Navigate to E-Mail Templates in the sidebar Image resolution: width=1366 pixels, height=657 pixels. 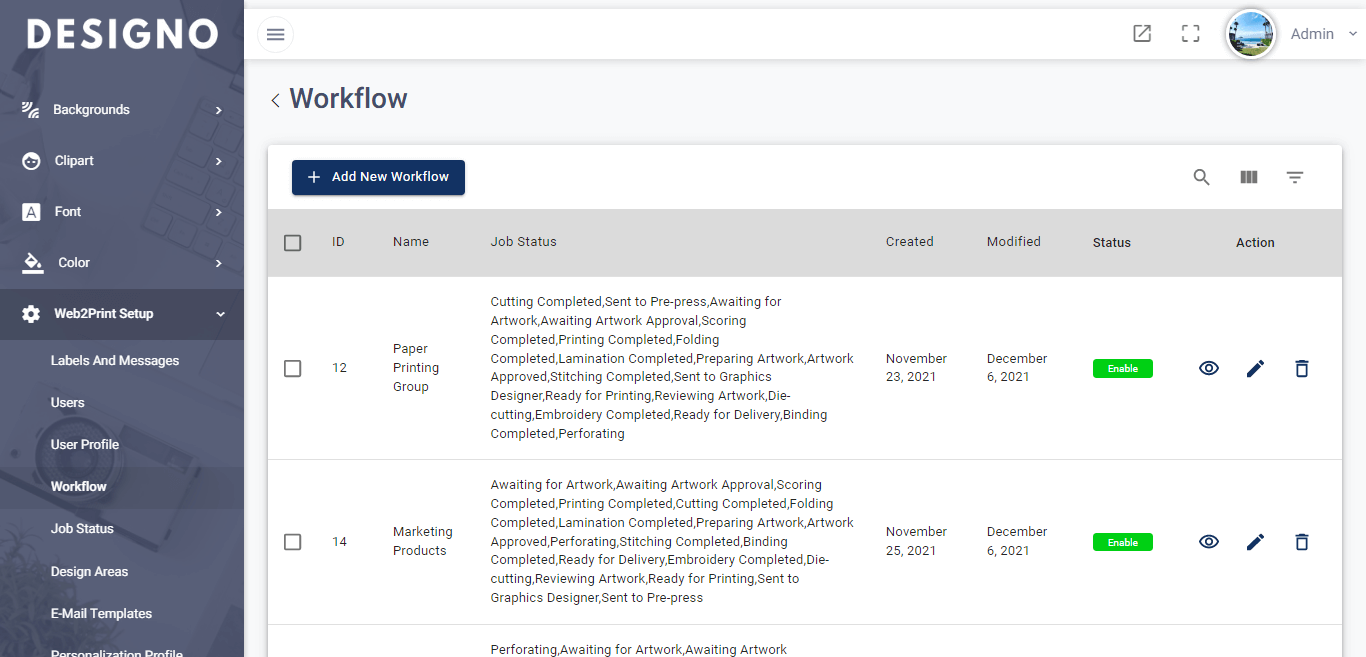pos(101,613)
